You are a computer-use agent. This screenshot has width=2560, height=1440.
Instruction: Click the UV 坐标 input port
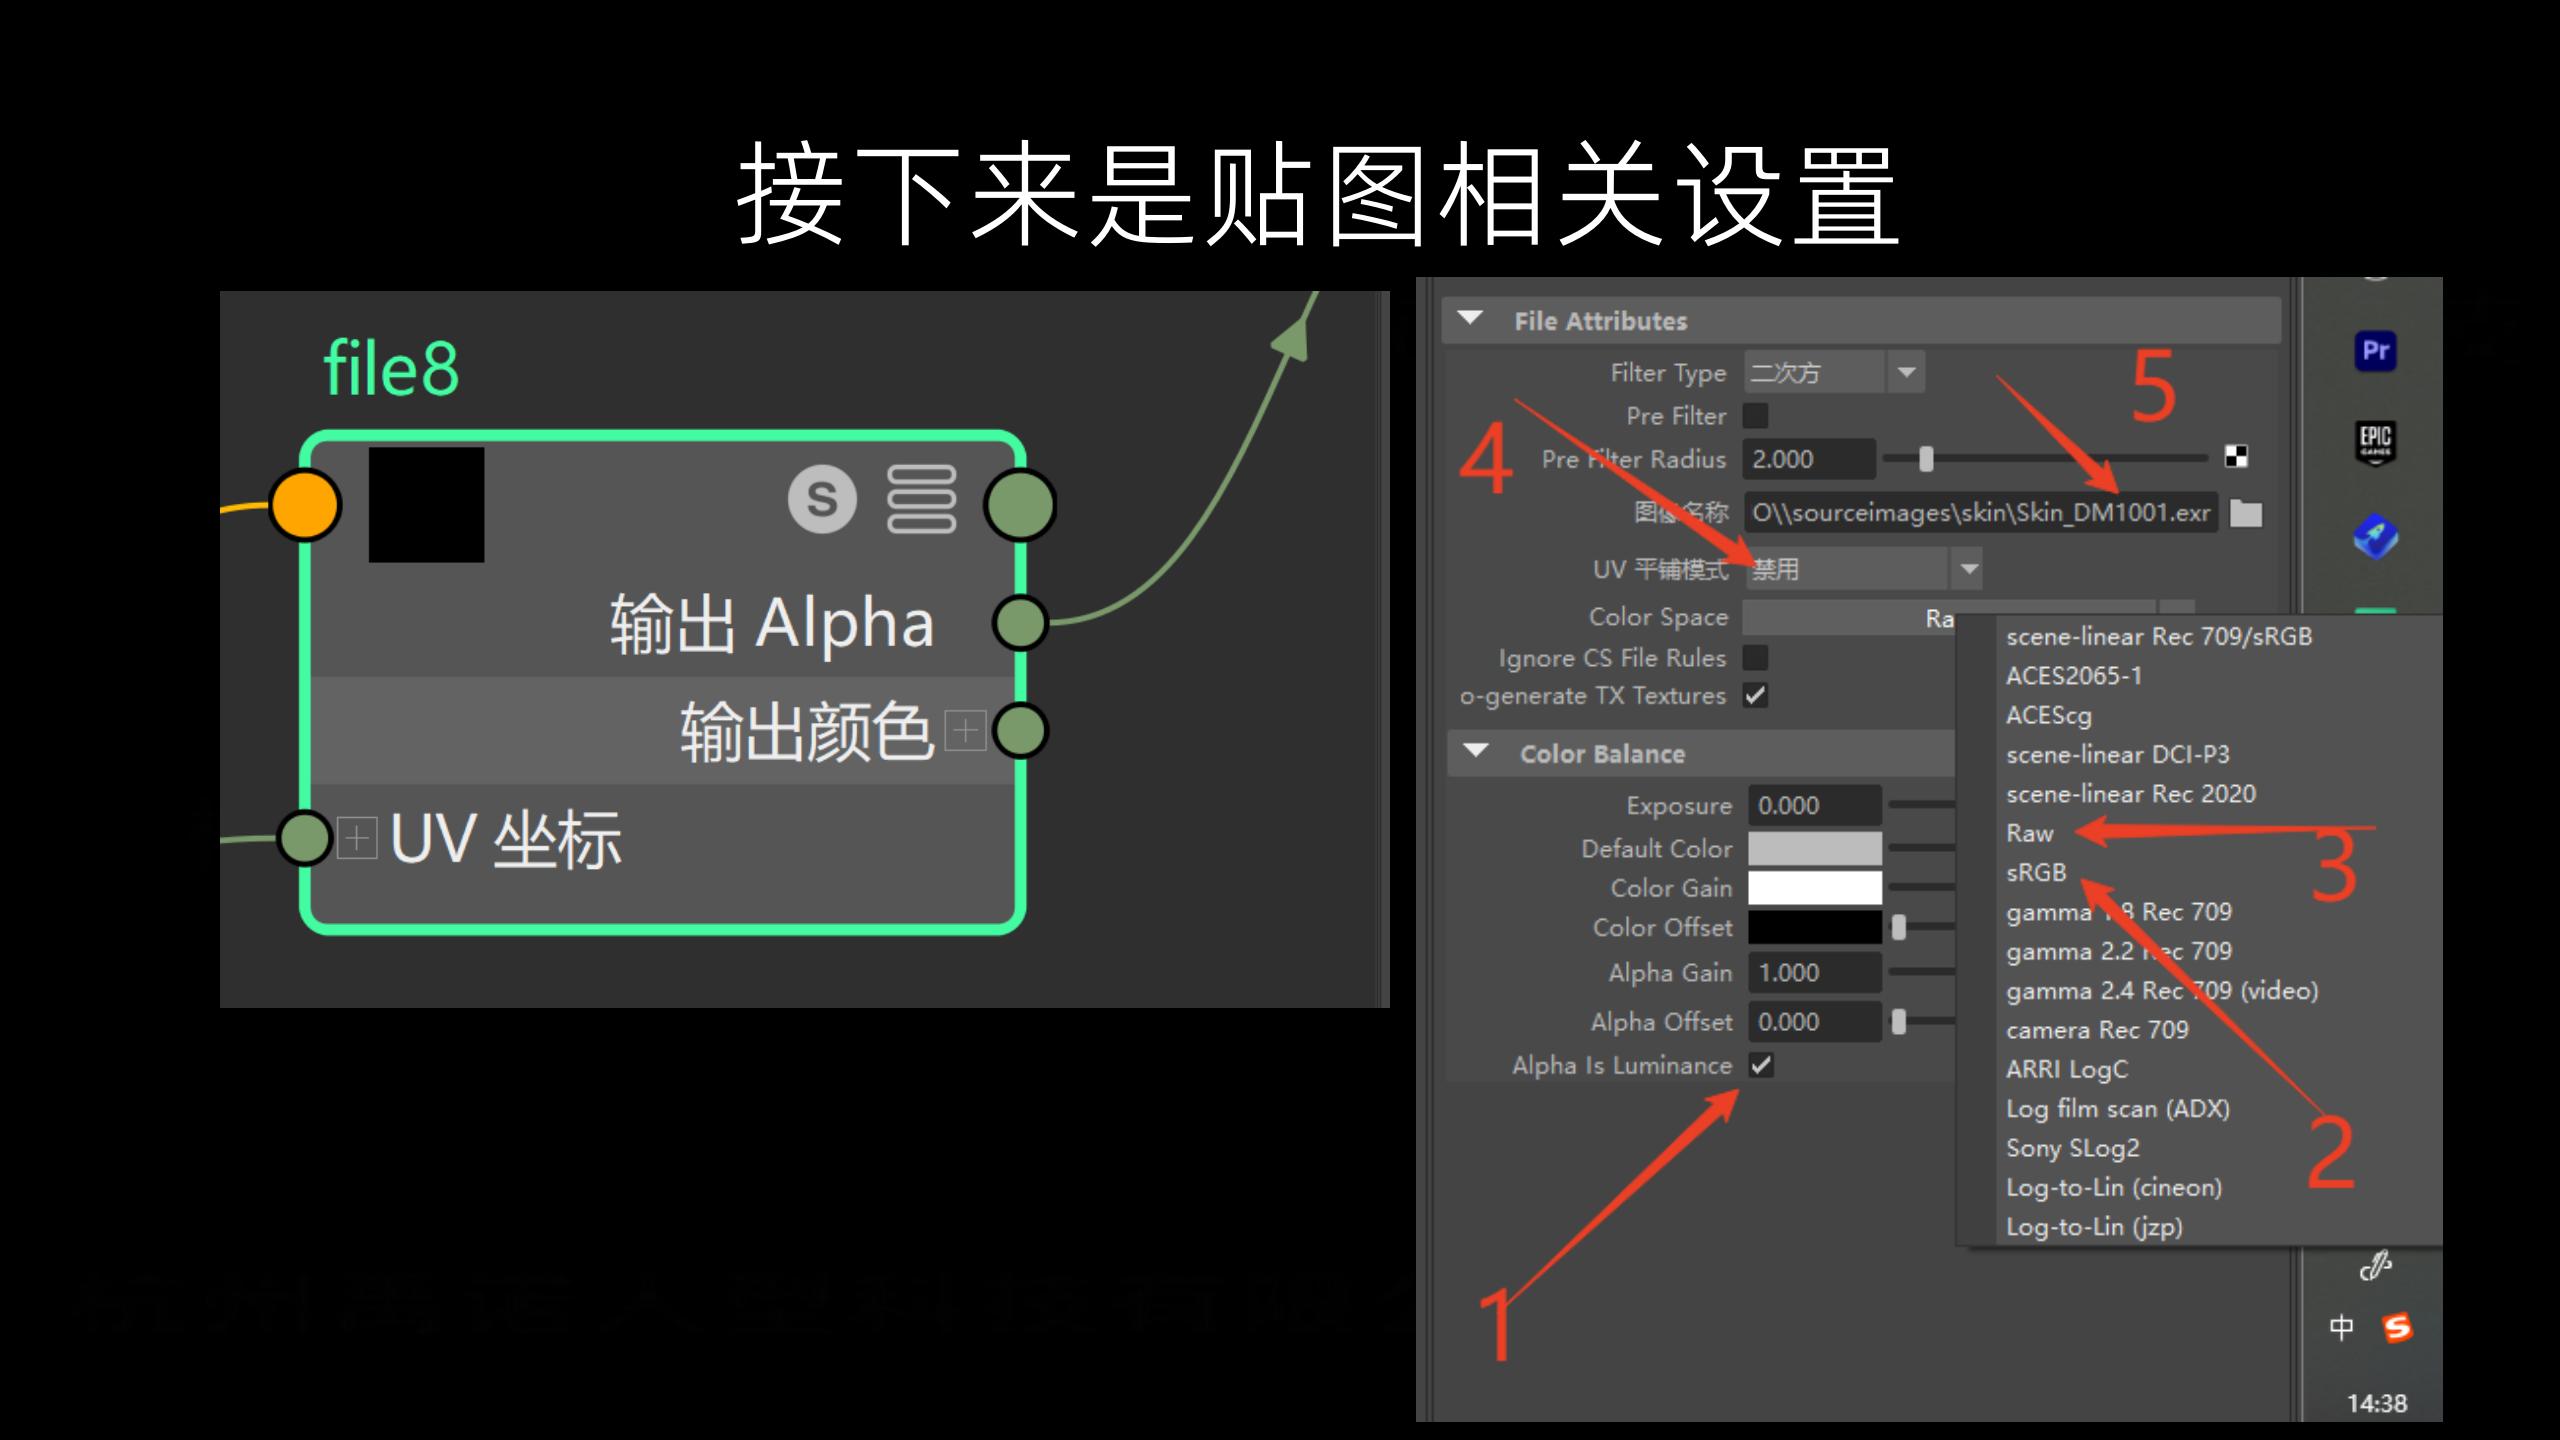click(304, 838)
